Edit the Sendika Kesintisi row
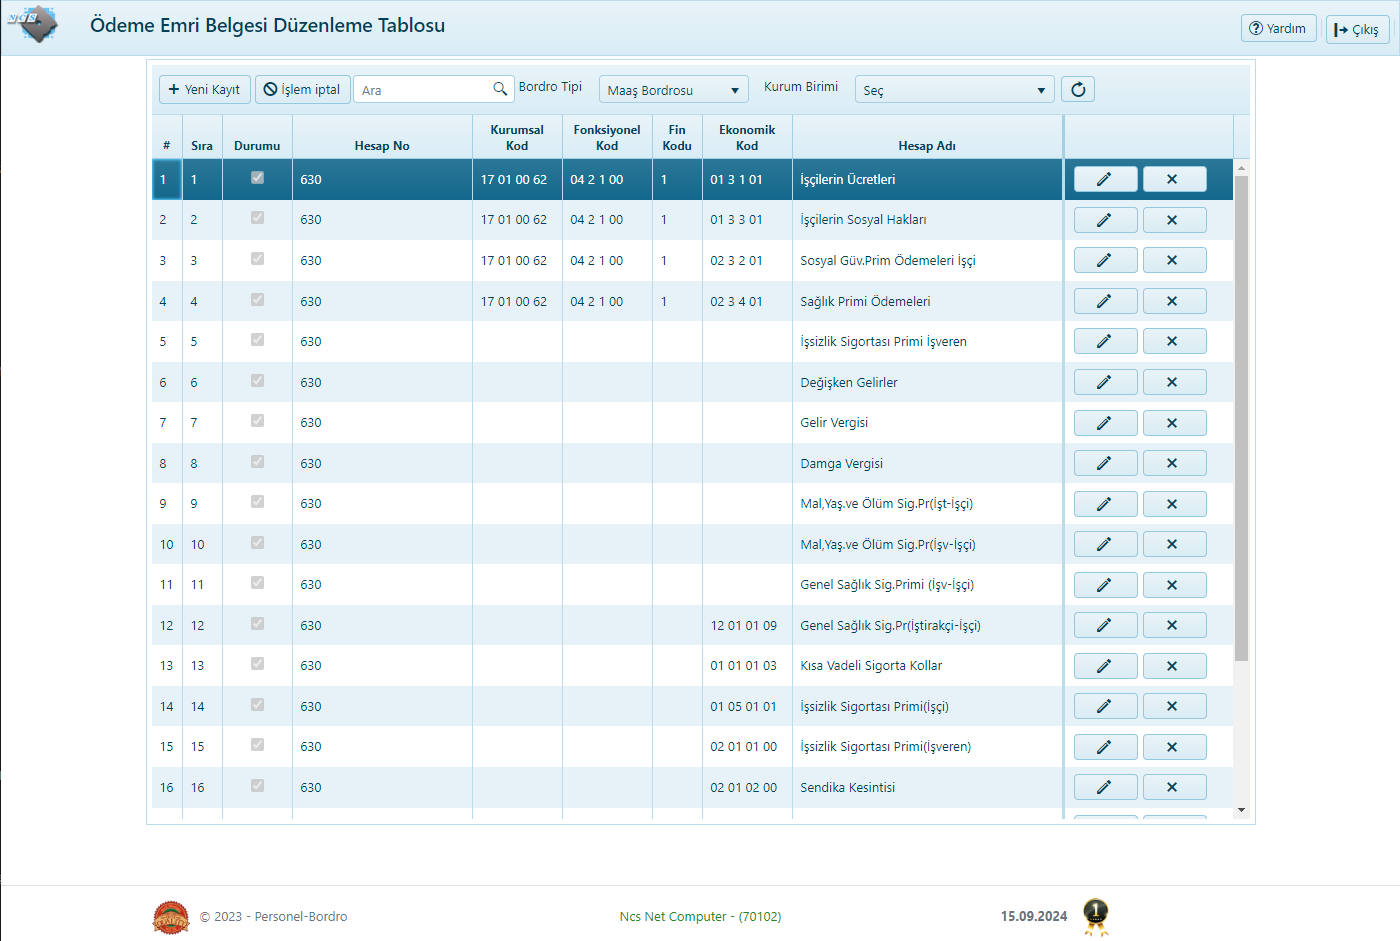 (x=1105, y=787)
